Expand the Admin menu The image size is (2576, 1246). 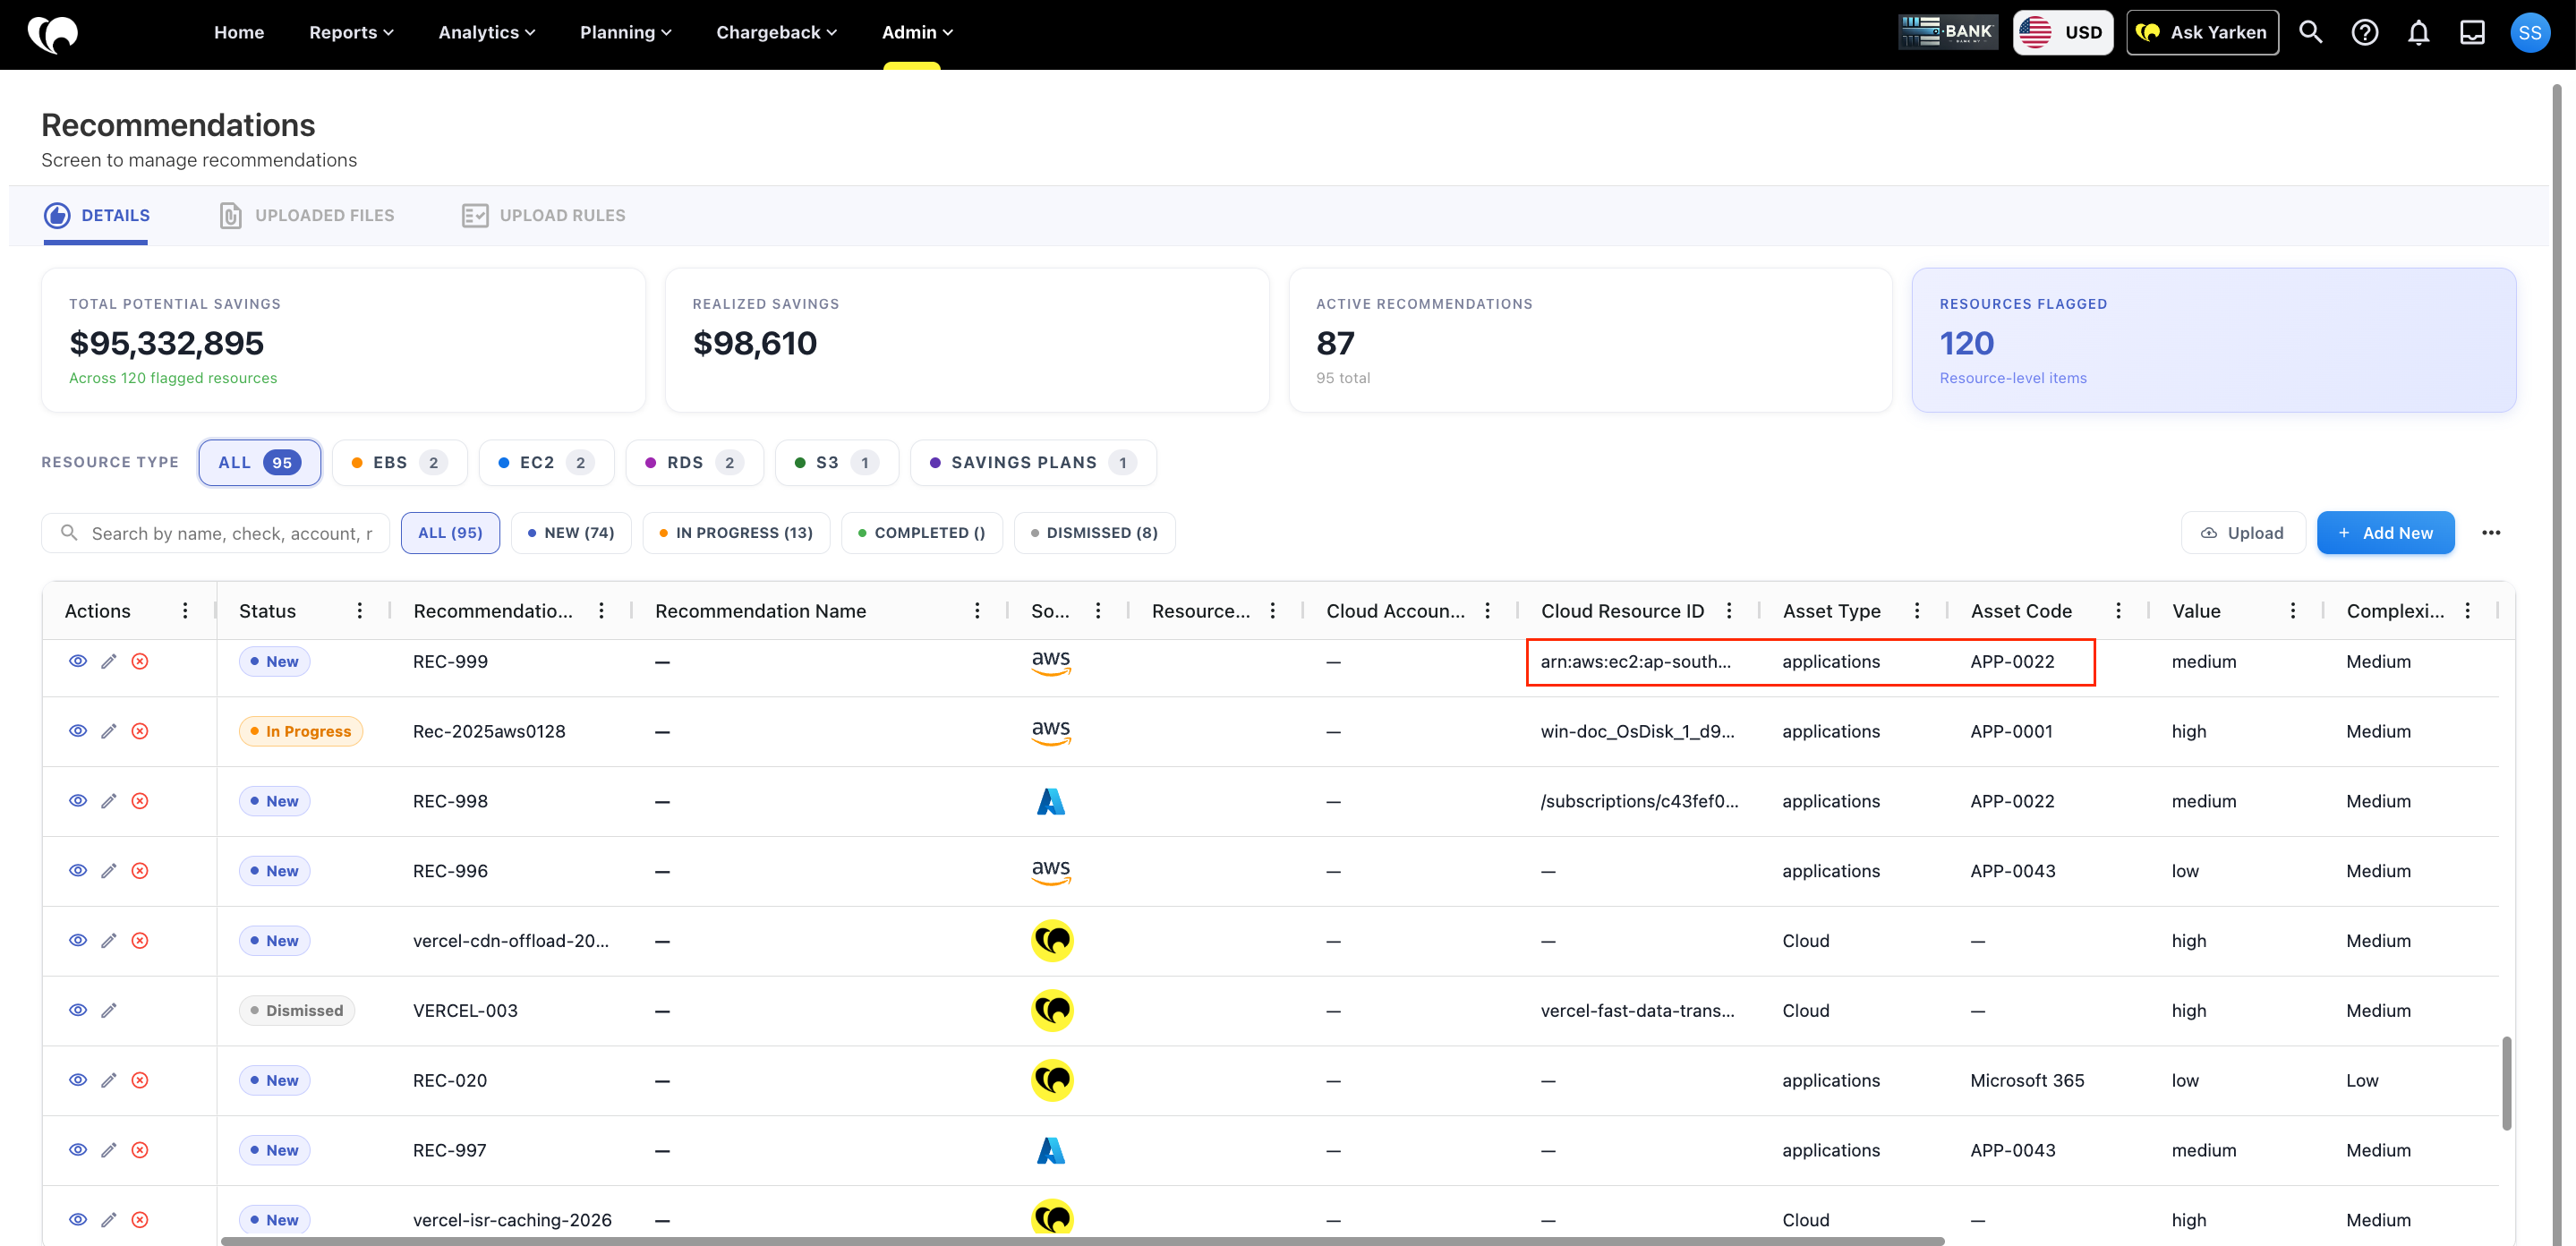pos(917,32)
